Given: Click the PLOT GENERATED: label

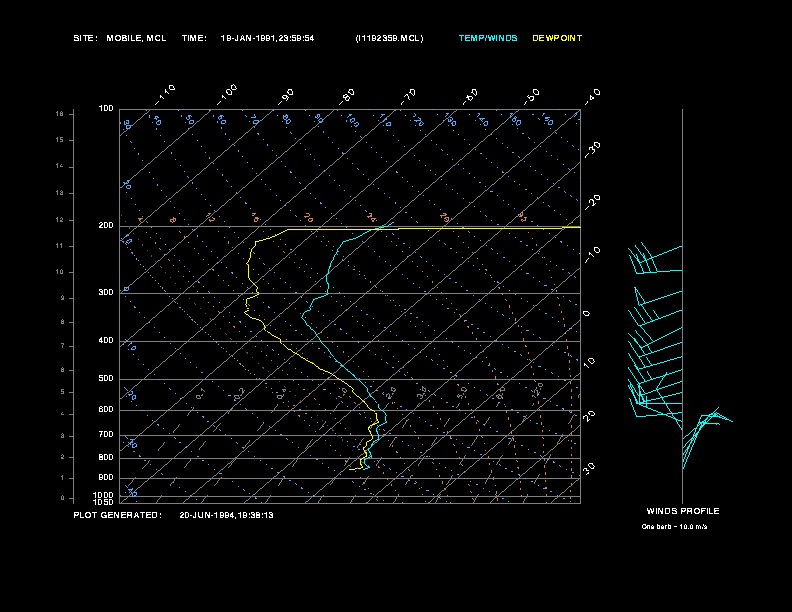Looking at the screenshot, I should tap(118, 515).
